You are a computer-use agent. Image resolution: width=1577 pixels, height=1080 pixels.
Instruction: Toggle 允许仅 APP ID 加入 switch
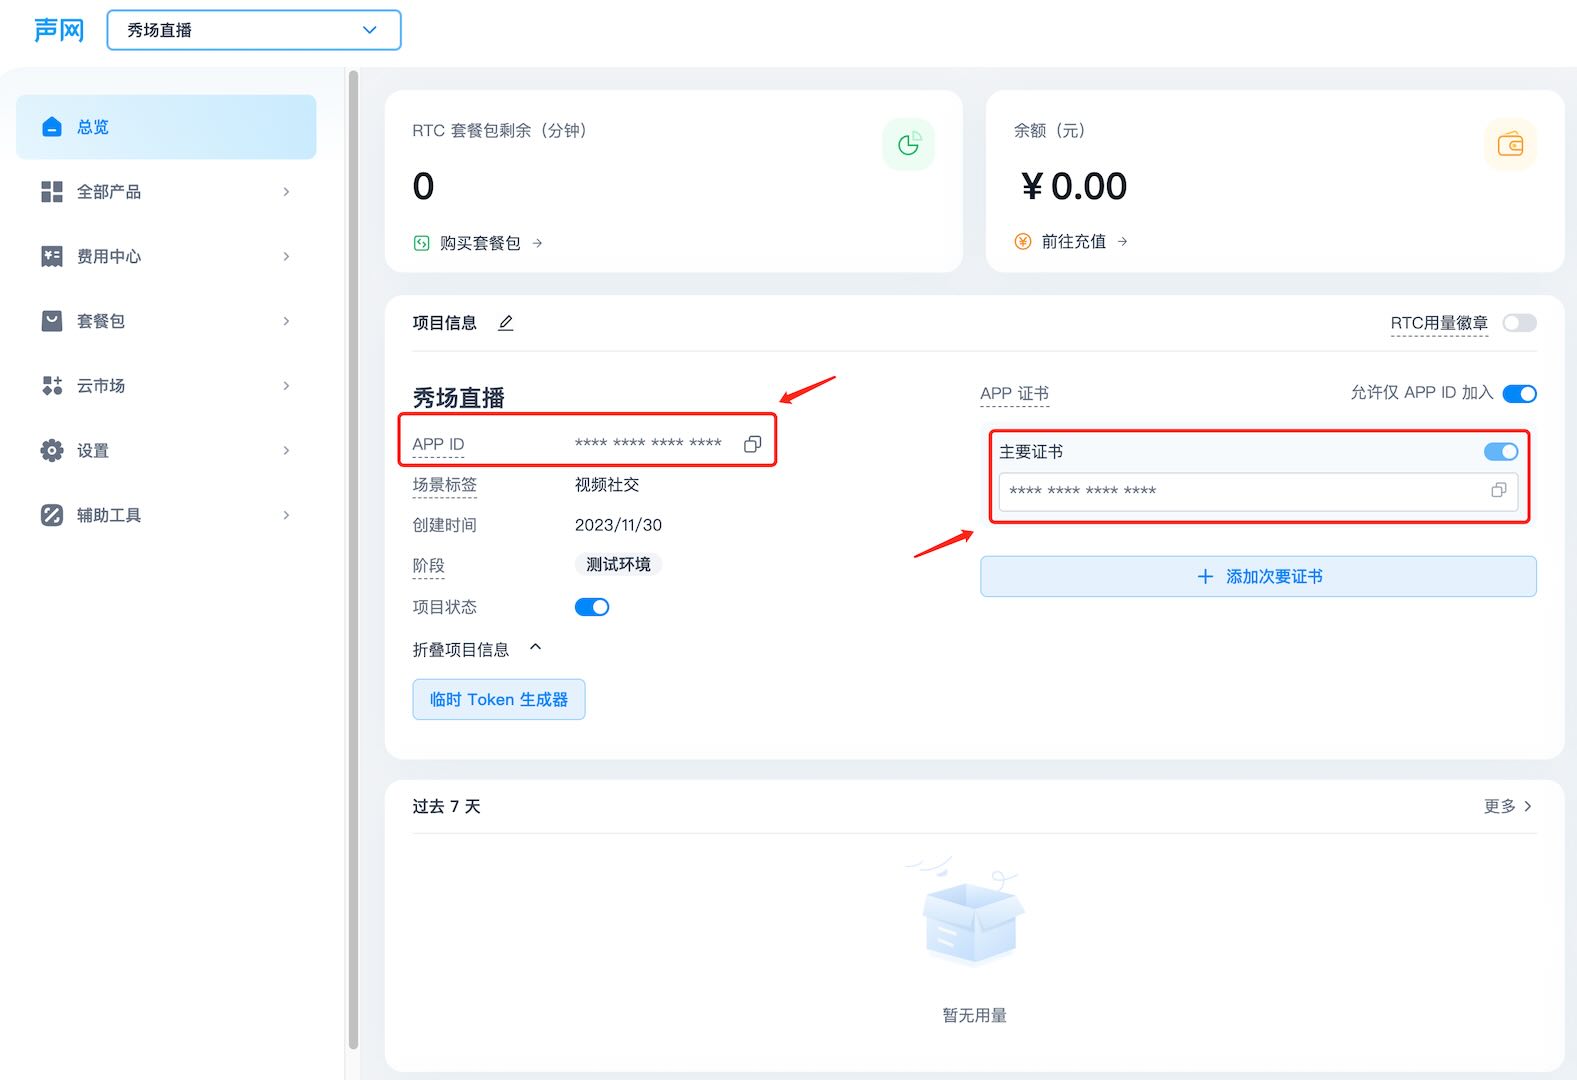point(1519,393)
